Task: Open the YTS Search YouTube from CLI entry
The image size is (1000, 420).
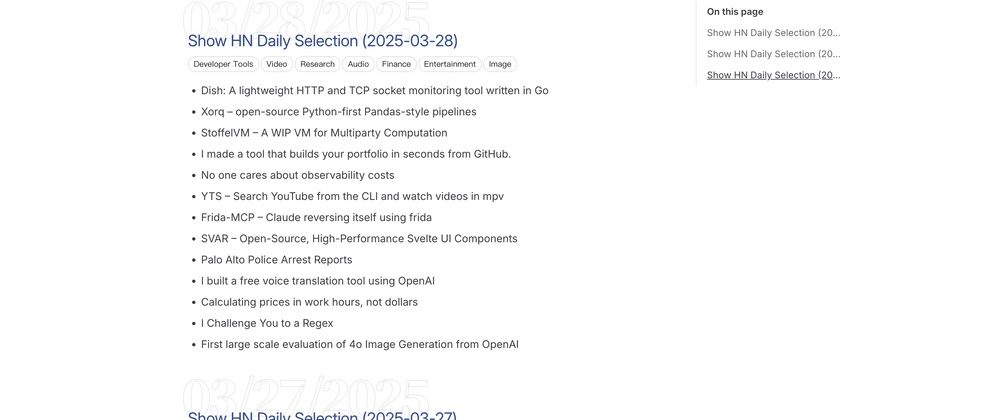Action: pos(353,196)
